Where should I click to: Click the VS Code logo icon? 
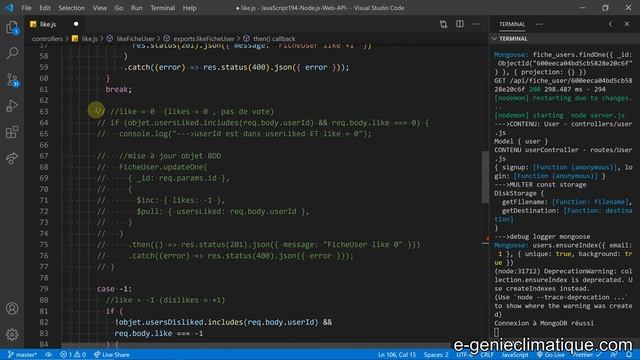pyautogui.click(x=9, y=8)
